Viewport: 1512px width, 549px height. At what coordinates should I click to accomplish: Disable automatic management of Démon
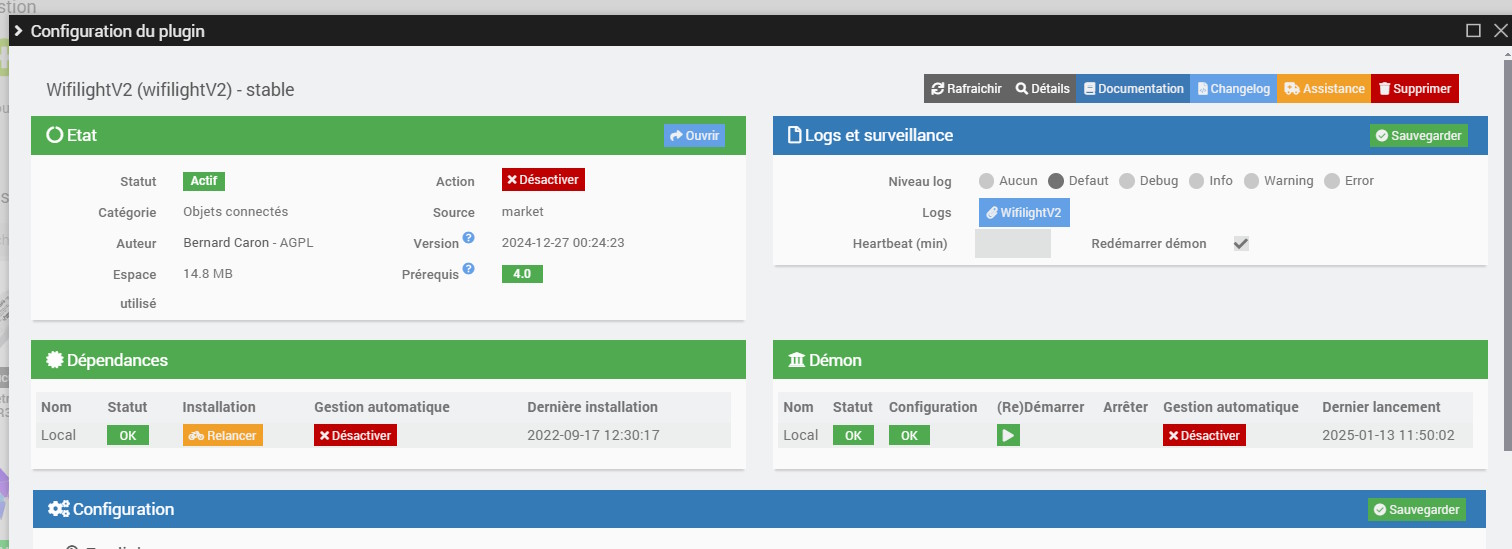tap(1204, 435)
